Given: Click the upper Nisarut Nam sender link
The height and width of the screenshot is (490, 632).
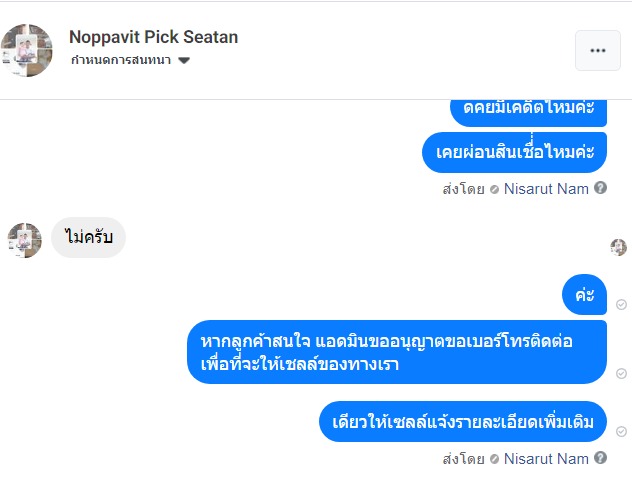Looking at the screenshot, I should click(545, 187).
